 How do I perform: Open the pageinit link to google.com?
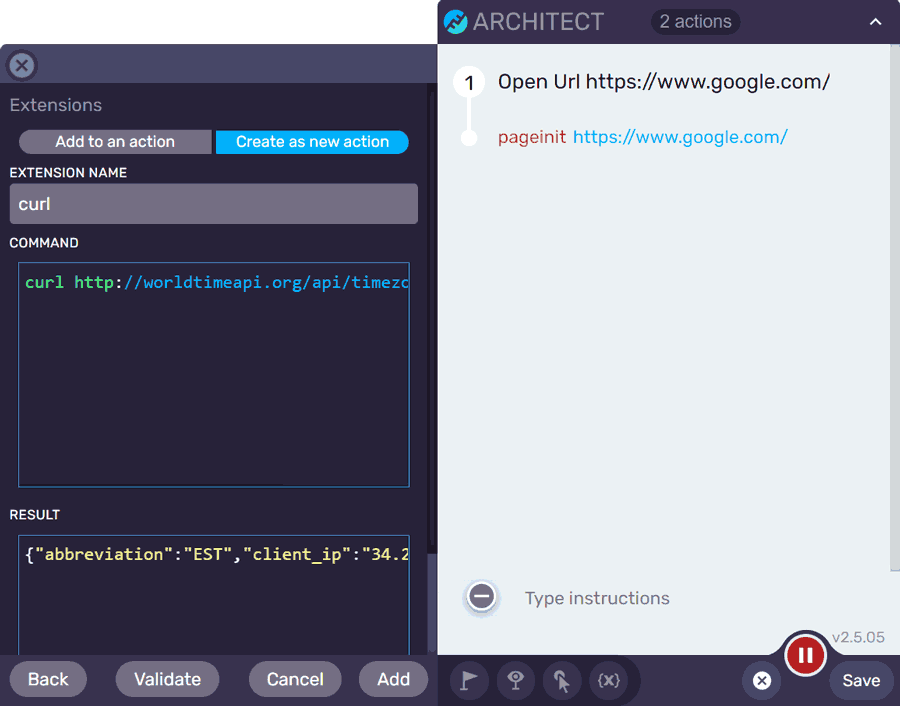680,137
